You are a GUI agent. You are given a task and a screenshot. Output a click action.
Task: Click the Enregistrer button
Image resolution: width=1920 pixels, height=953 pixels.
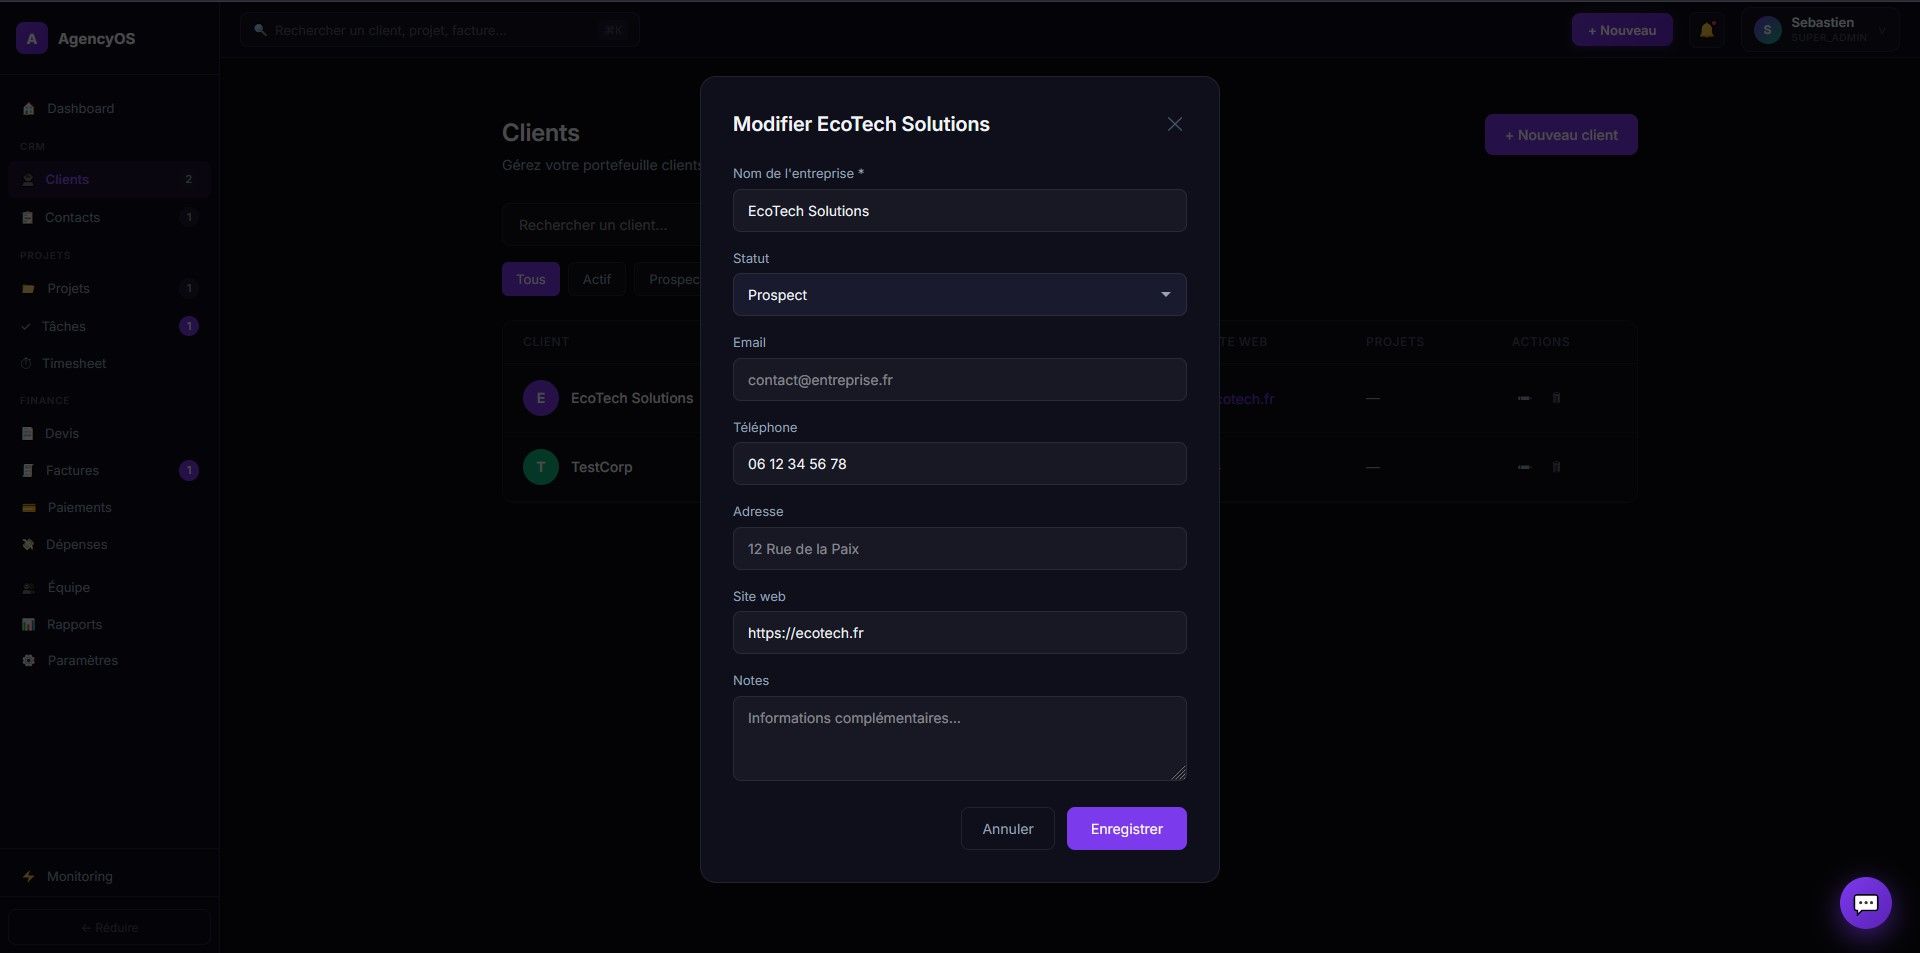[x=1127, y=829]
